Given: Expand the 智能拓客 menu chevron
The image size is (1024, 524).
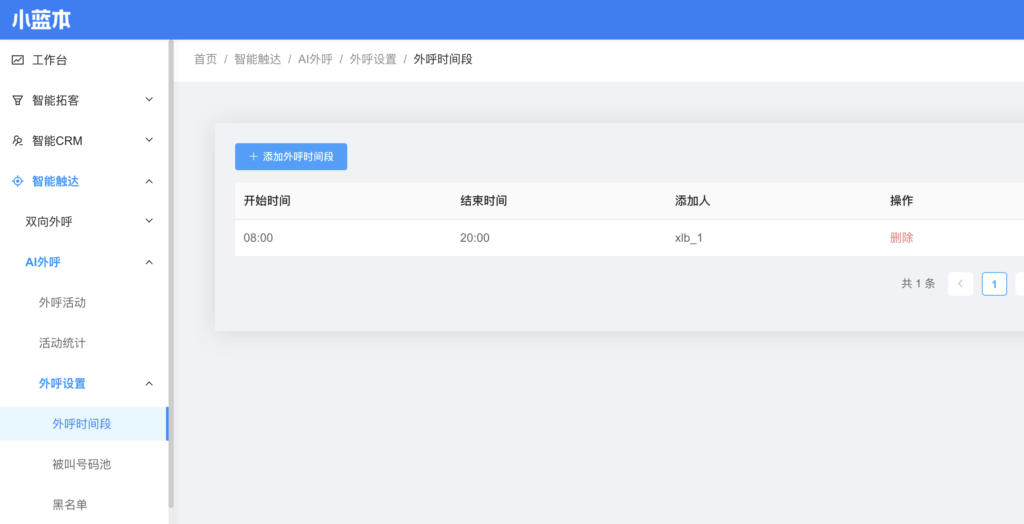Looking at the screenshot, I should [x=149, y=100].
